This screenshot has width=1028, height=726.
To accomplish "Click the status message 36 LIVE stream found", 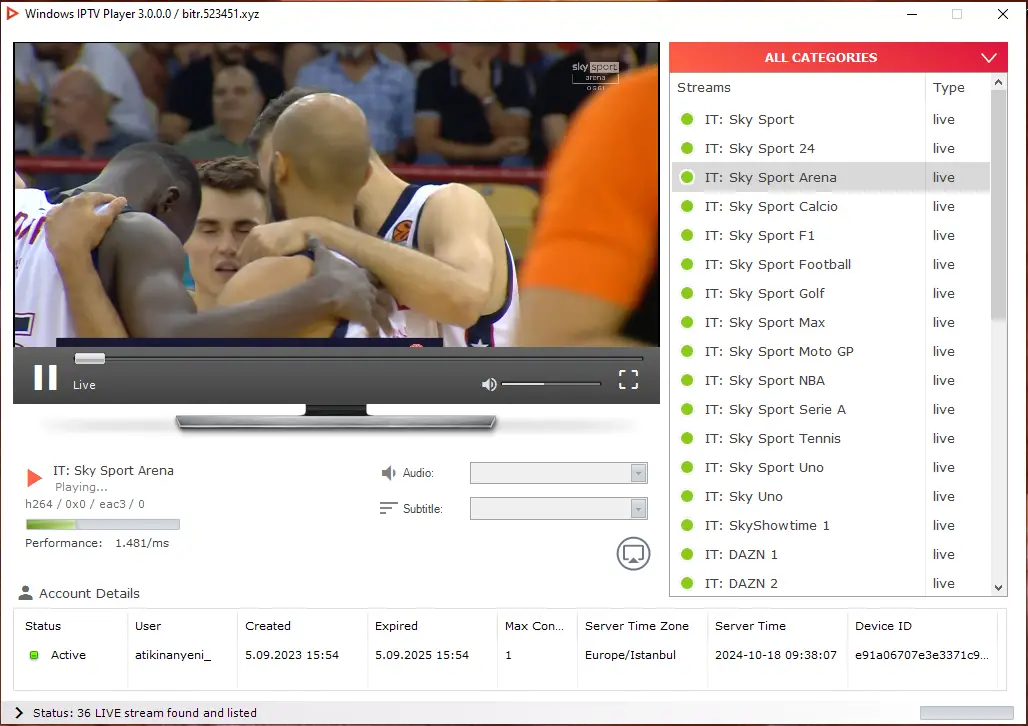I will point(145,713).
